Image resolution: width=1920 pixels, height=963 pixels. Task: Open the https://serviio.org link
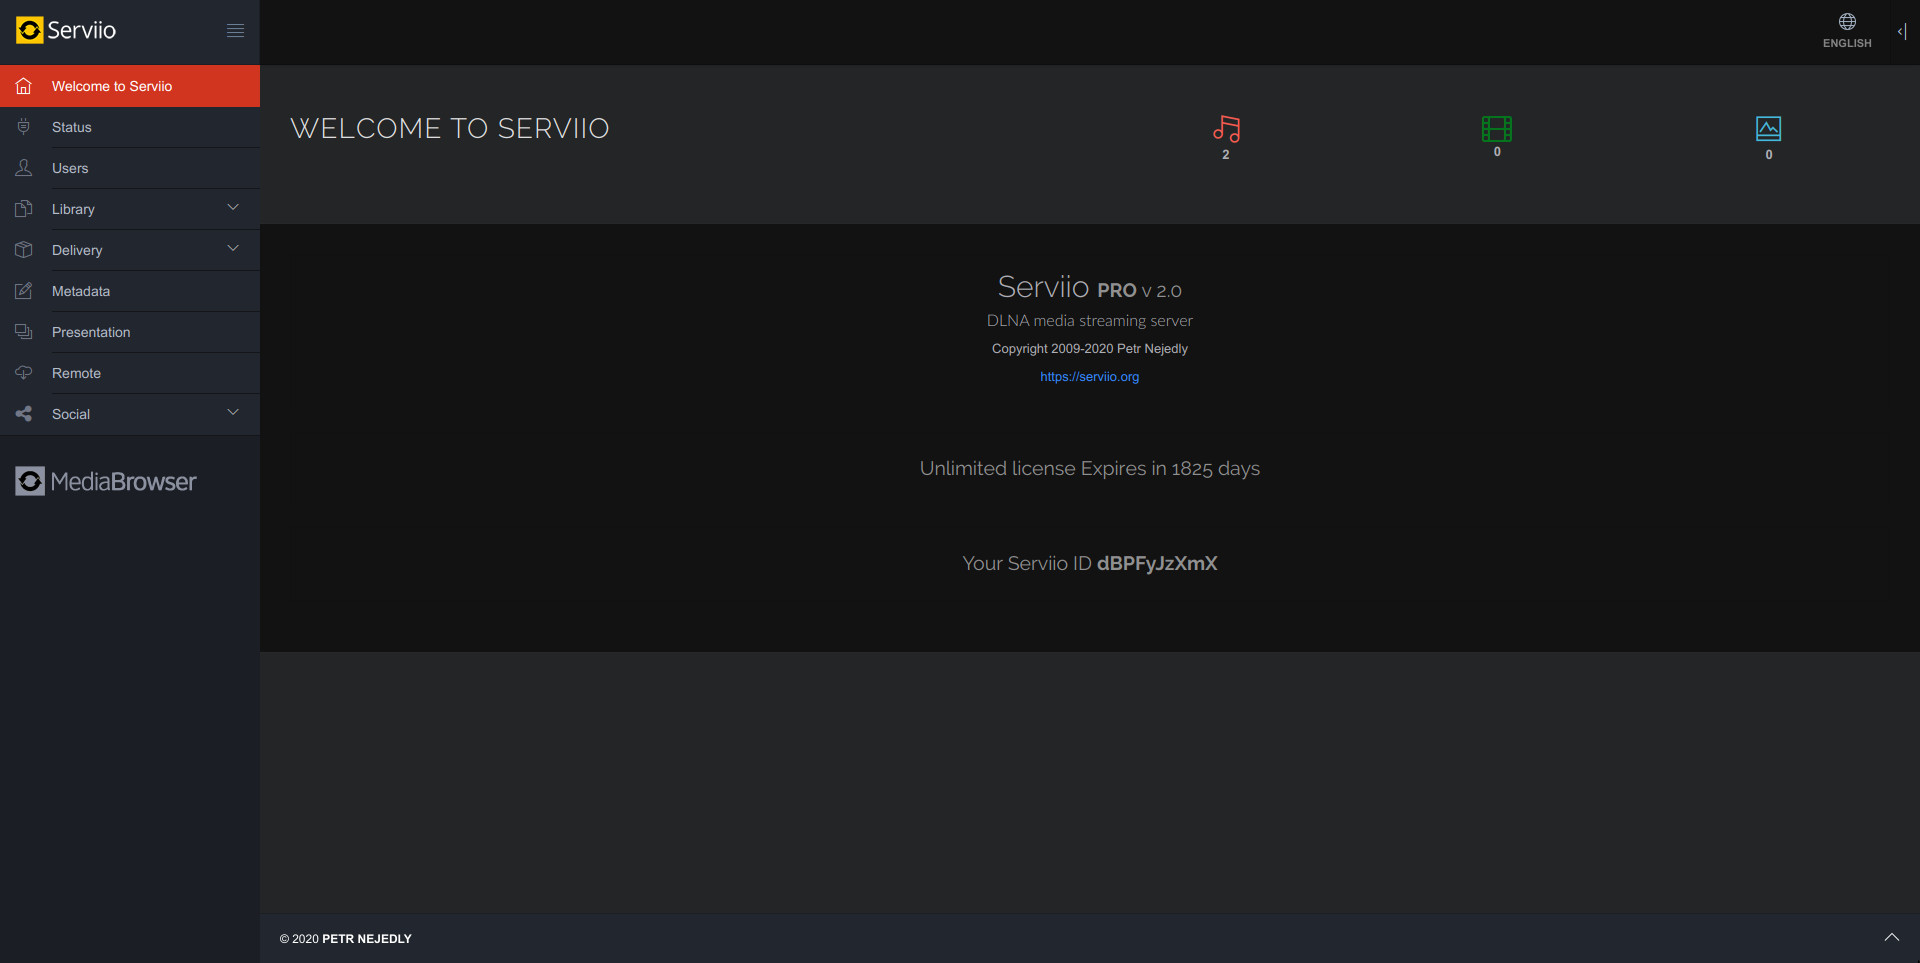[x=1090, y=377]
